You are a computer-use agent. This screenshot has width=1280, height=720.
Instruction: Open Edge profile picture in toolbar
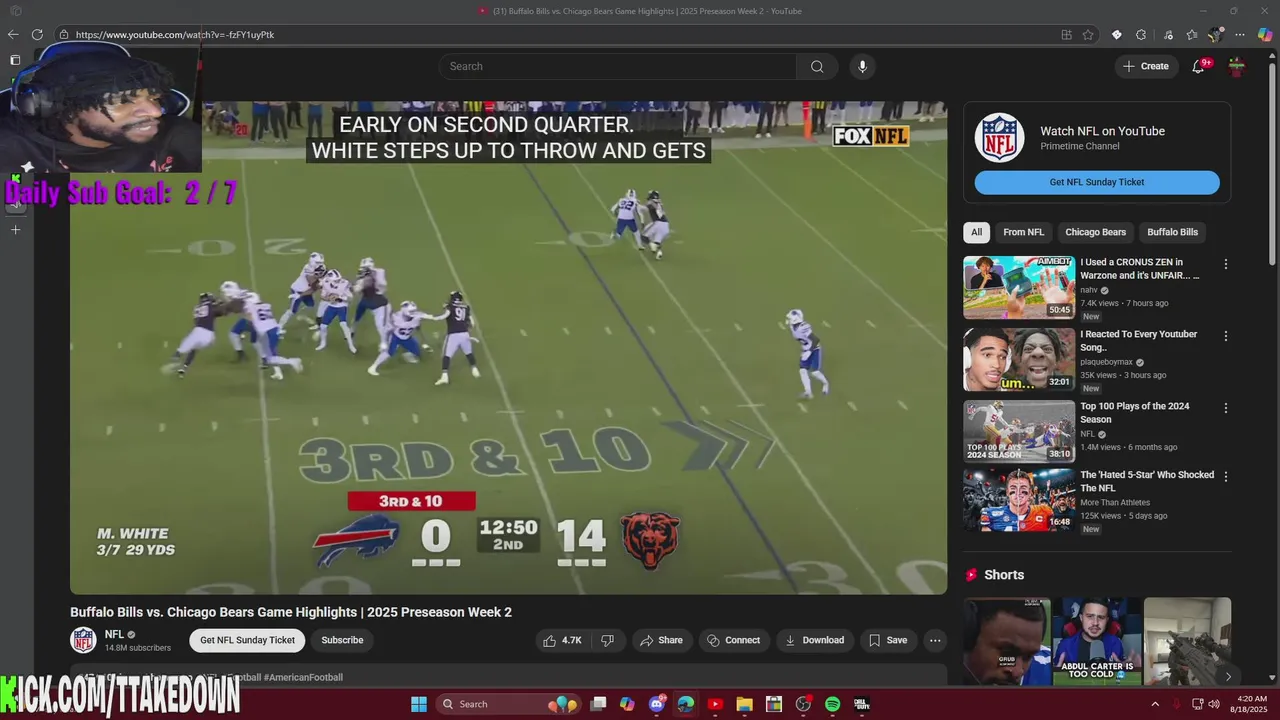coord(1216,34)
